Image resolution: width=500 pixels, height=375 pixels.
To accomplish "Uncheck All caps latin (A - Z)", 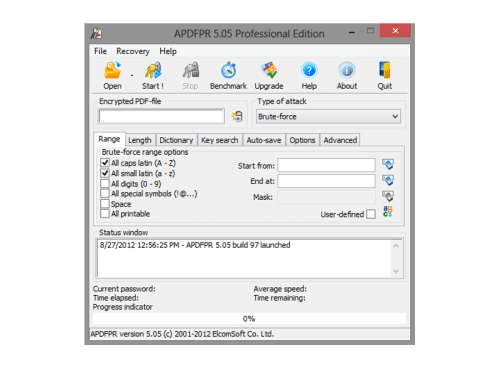I will (105, 163).
